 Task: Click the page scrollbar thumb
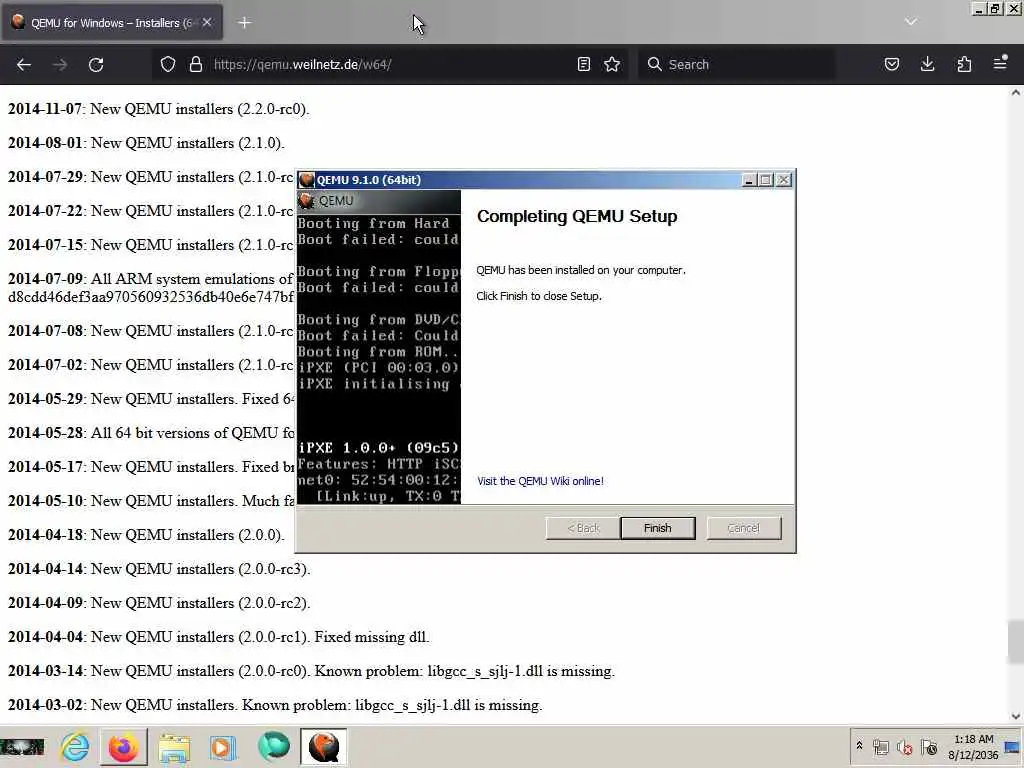click(1016, 640)
